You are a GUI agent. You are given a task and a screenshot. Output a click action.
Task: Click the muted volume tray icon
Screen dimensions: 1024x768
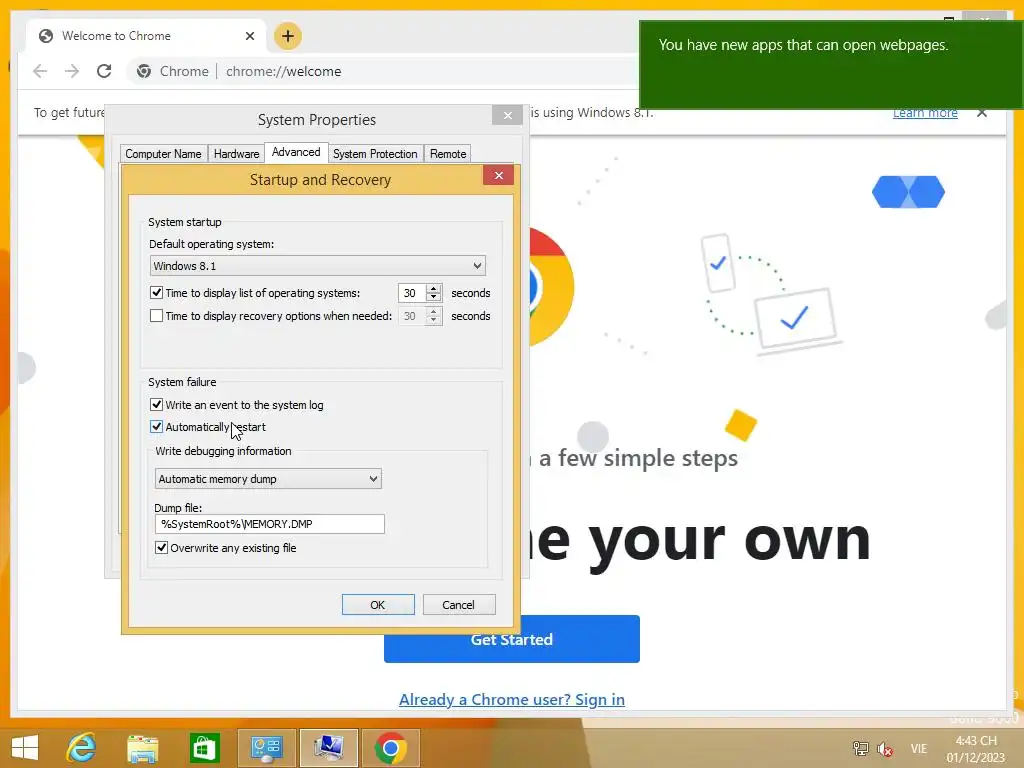coord(885,748)
